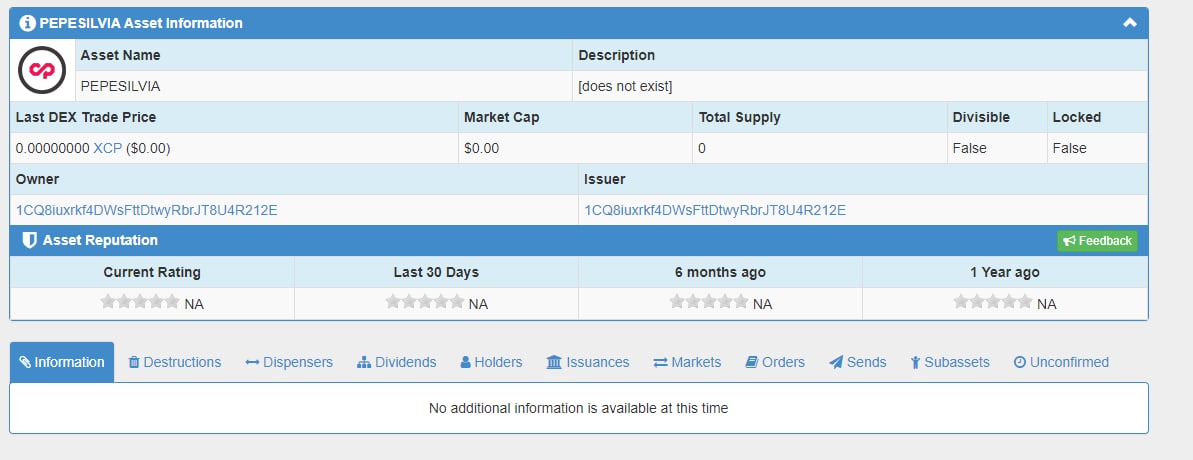1193x460 pixels.
Task: Collapse the PEPESILVIA Asset Information panel
Action: tap(1130, 23)
